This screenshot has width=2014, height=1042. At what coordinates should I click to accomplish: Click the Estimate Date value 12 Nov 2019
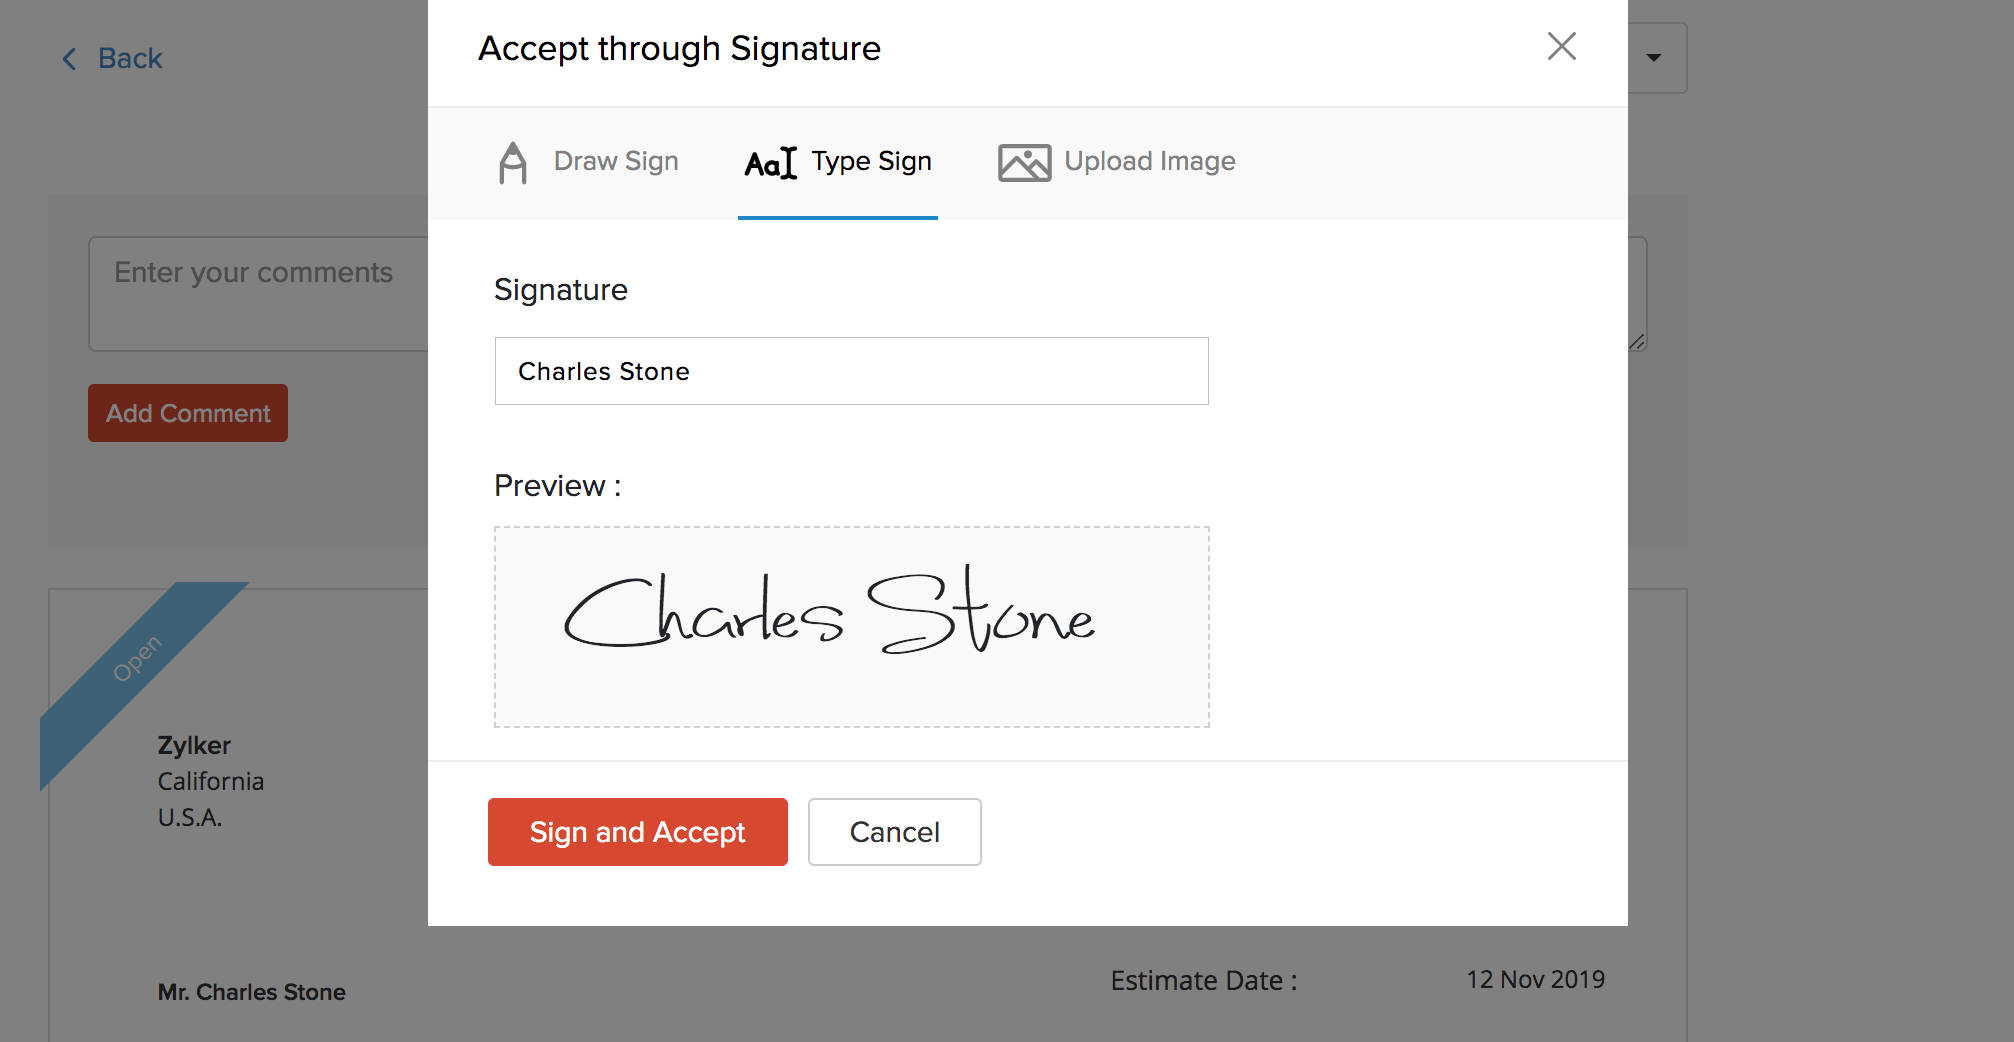coord(1535,980)
